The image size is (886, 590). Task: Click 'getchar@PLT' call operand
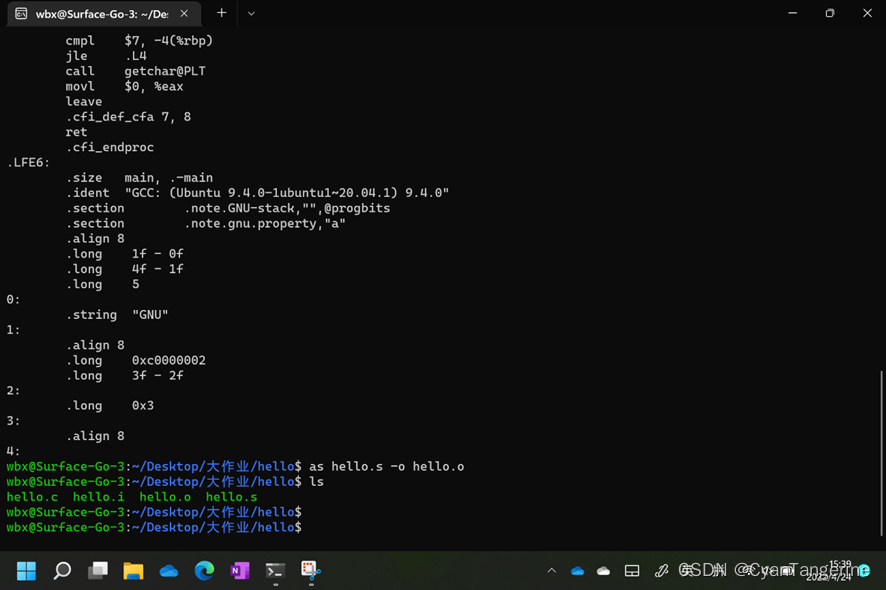pos(165,71)
